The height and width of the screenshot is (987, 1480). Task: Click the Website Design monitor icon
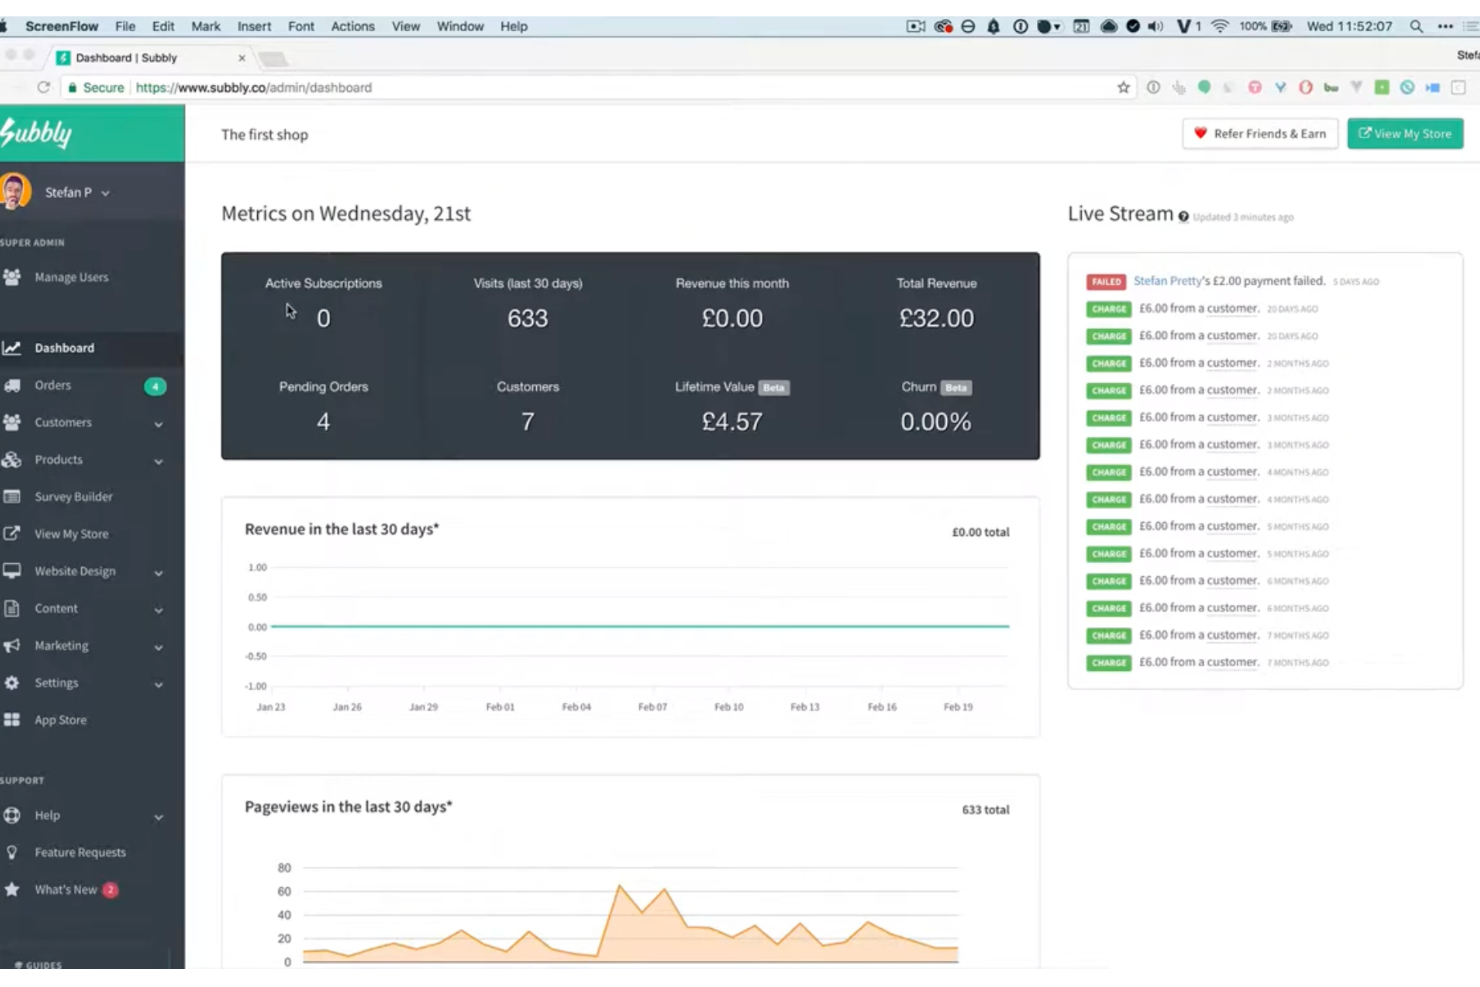(x=12, y=571)
